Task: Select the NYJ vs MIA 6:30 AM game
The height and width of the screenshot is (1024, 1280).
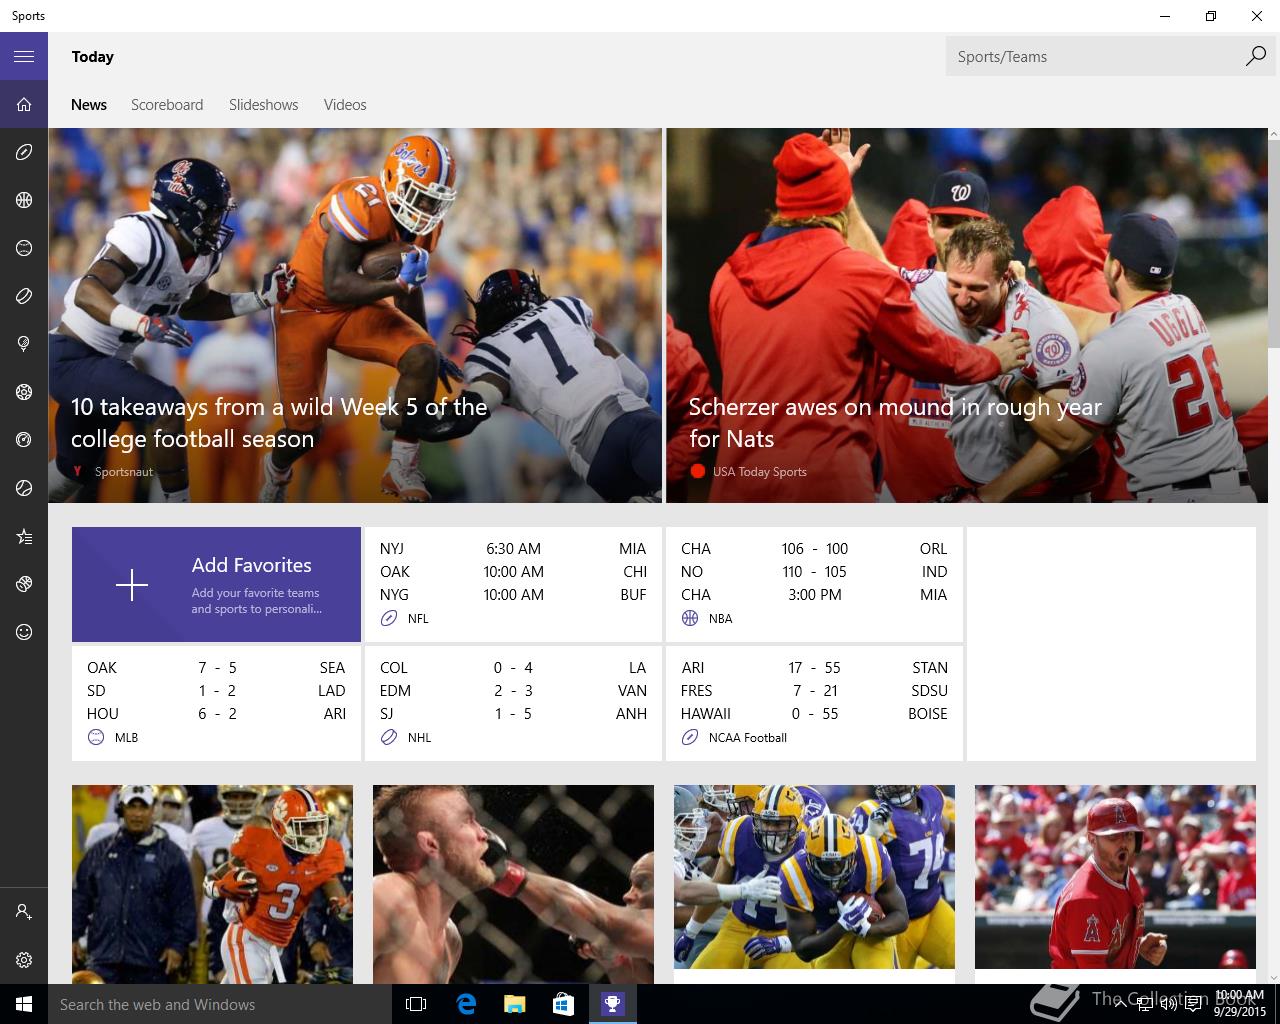Action: [513, 549]
